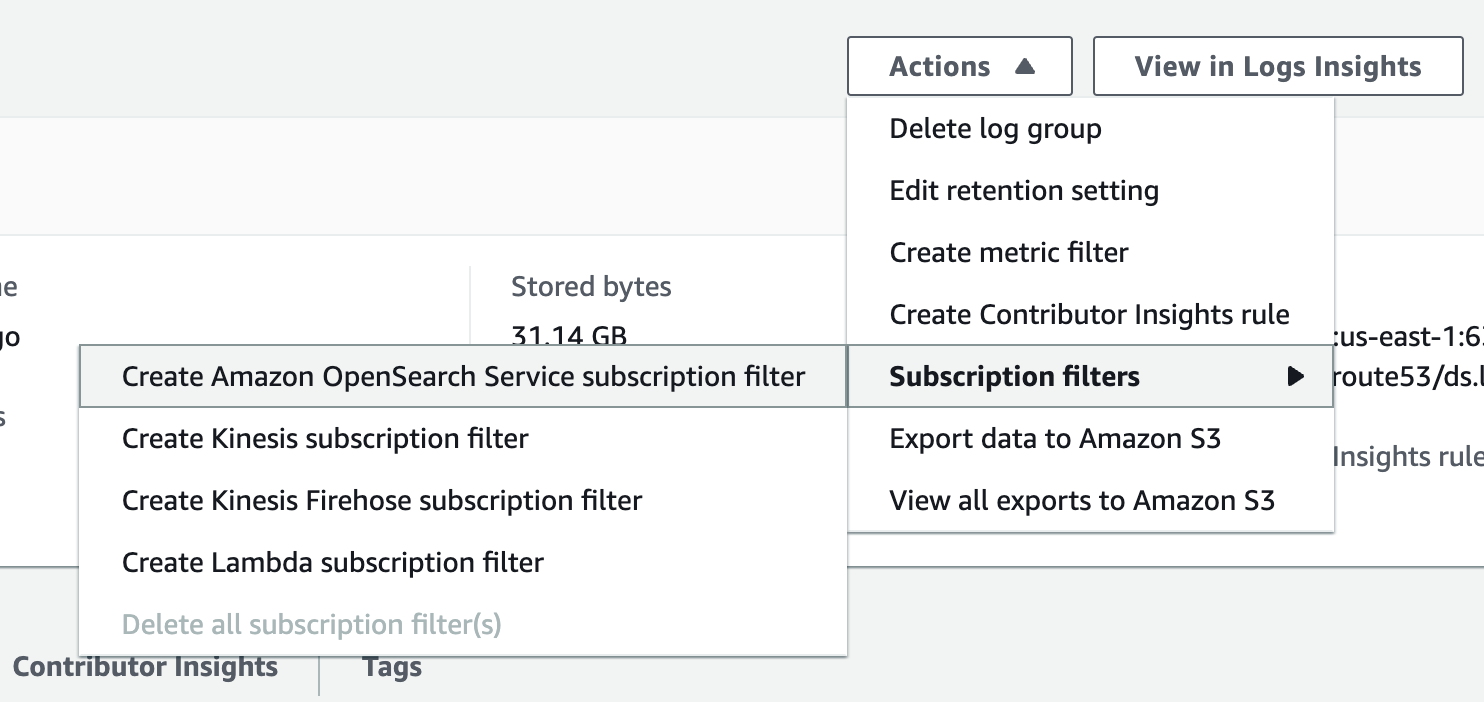
Task: Switch to the Contributor Insights tab
Action: click(145, 668)
